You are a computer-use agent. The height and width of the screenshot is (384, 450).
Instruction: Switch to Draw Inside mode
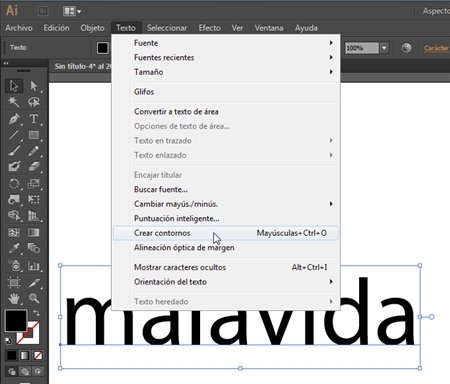click(38, 371)
